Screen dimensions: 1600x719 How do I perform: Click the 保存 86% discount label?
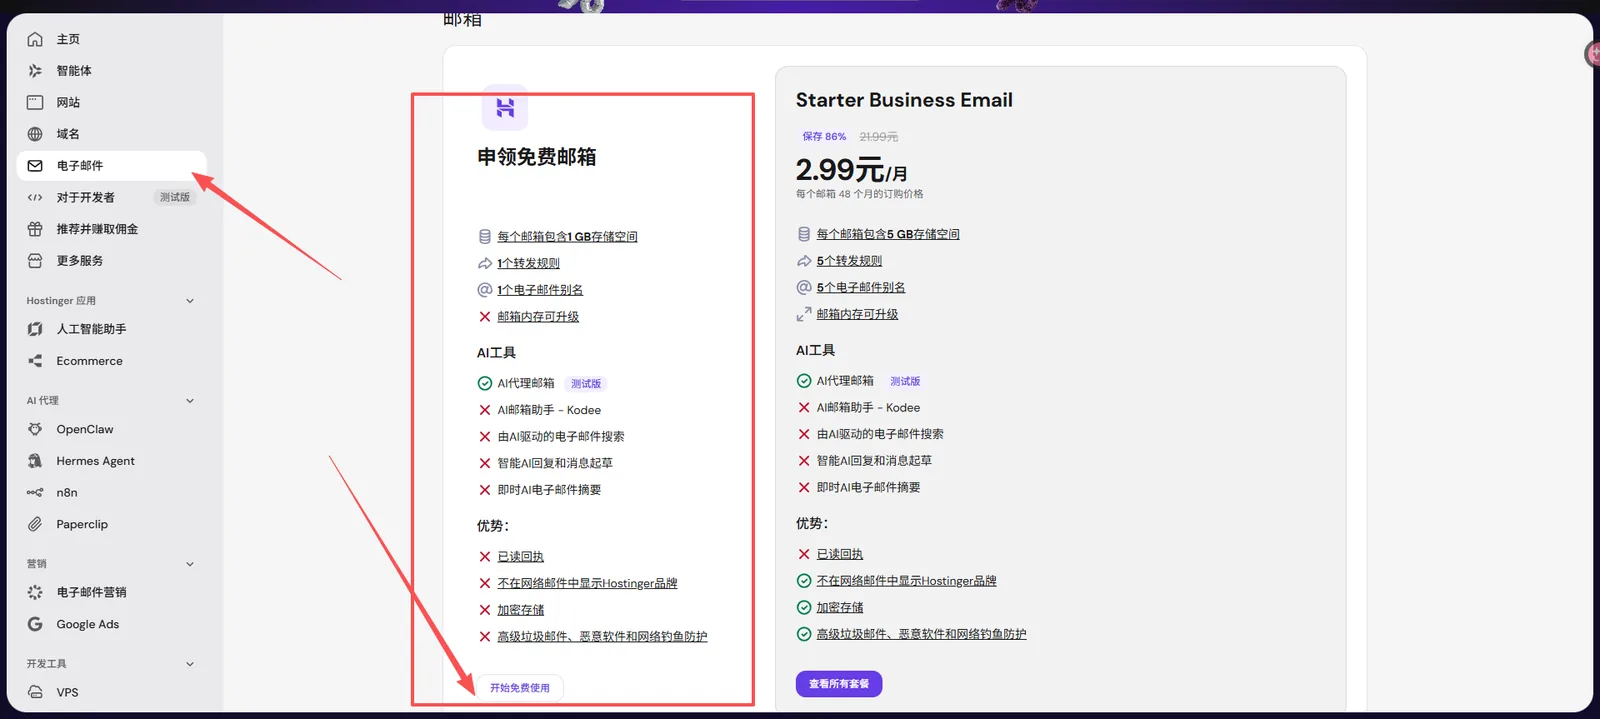click(x=824, y=136)
